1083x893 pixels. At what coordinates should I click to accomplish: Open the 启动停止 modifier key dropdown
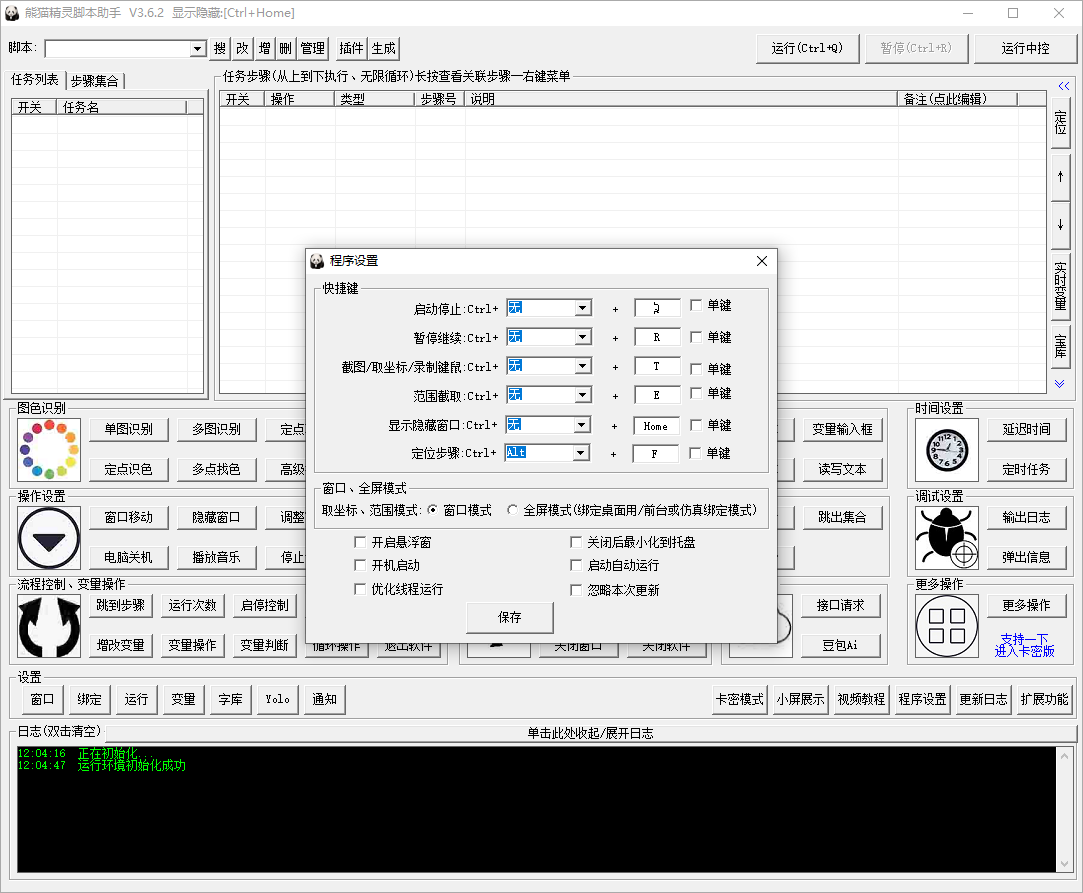pyautogui.click(x=582, y=308)
